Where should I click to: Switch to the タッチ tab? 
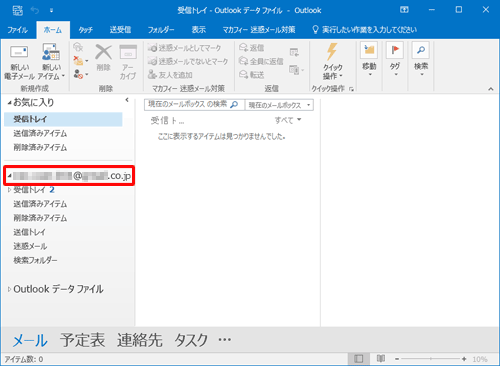pos(85,30)
